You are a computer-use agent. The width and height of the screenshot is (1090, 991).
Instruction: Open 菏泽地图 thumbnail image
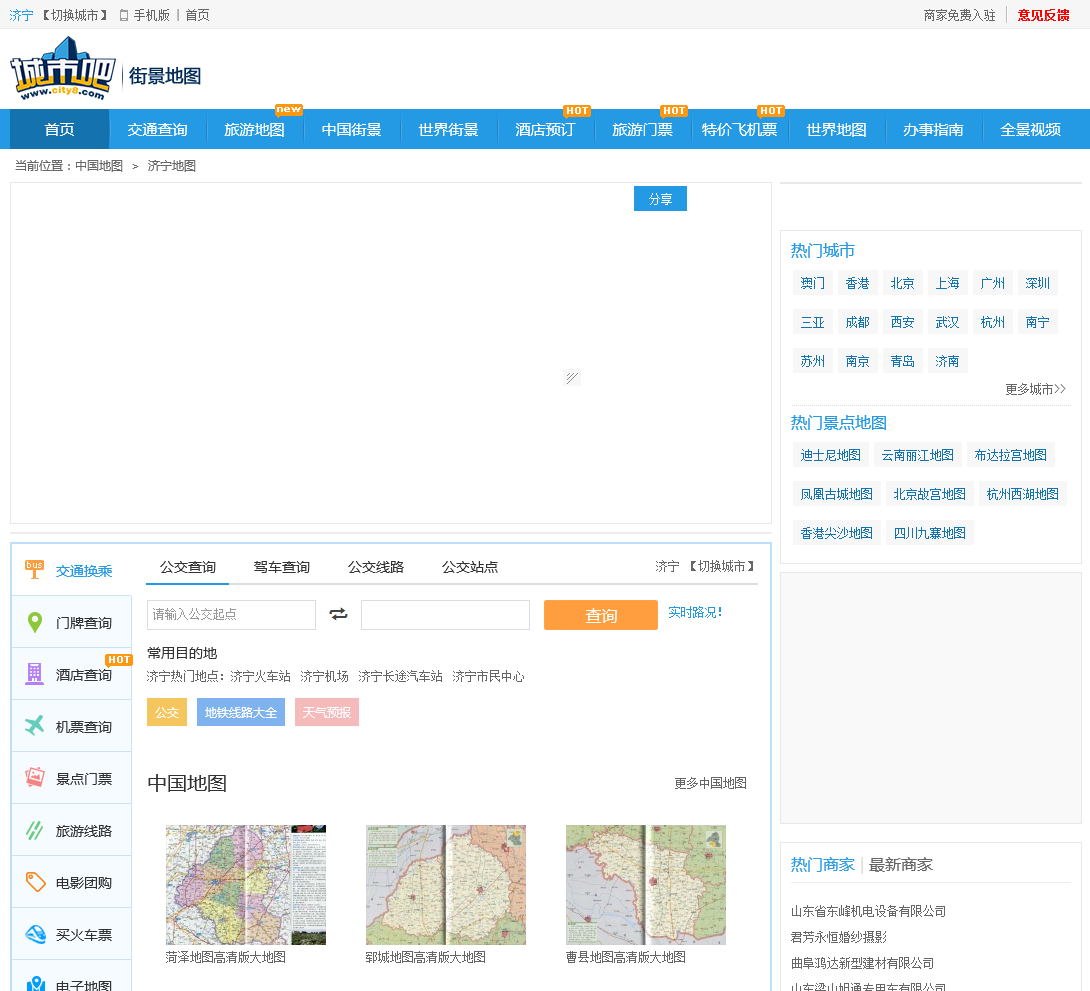[x=245, y=885]
